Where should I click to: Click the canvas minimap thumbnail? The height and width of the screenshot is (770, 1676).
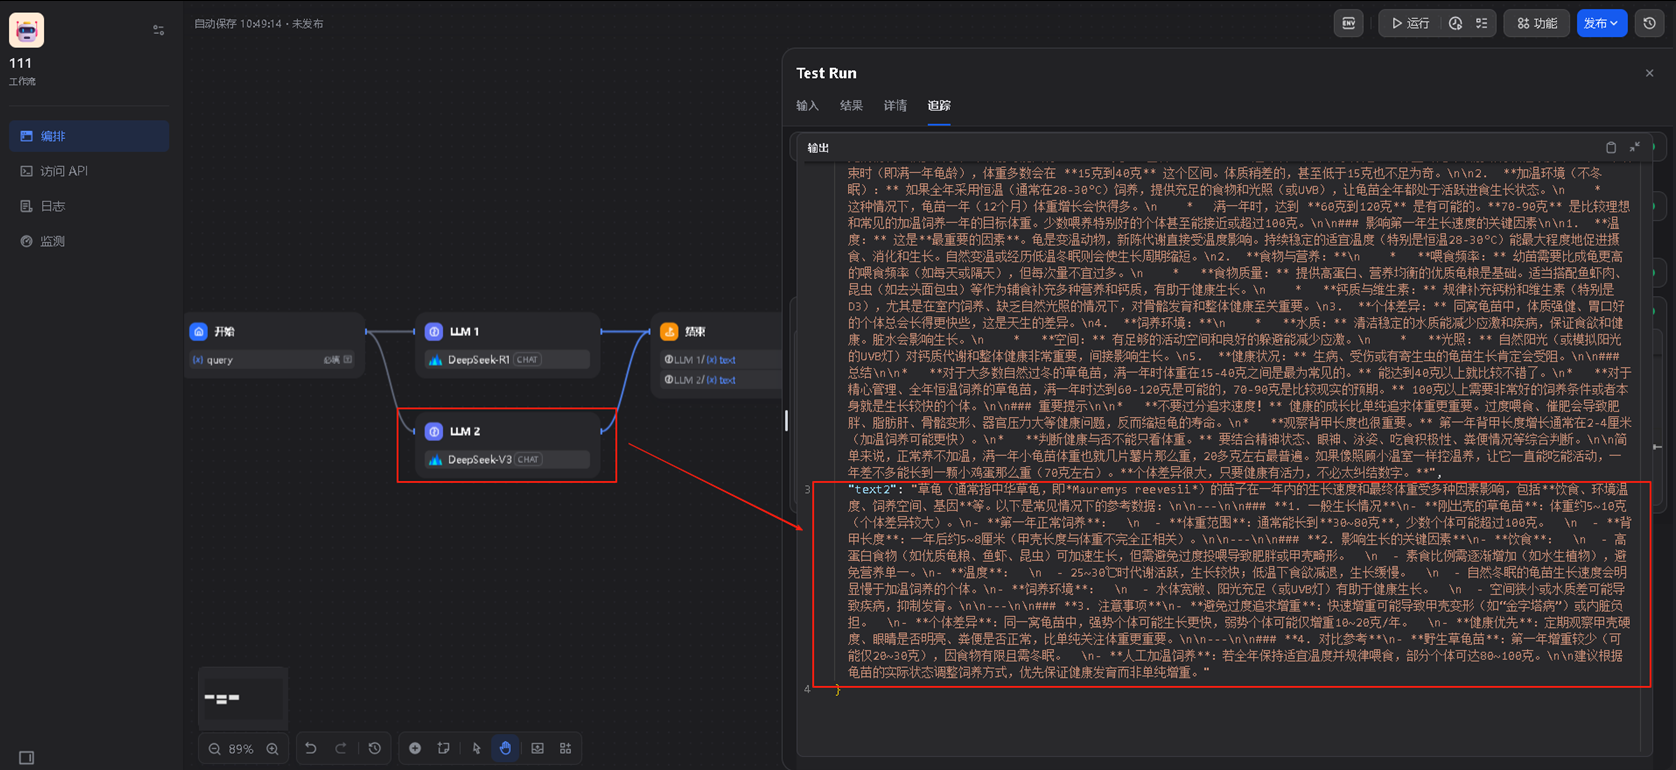coord(243,697)
